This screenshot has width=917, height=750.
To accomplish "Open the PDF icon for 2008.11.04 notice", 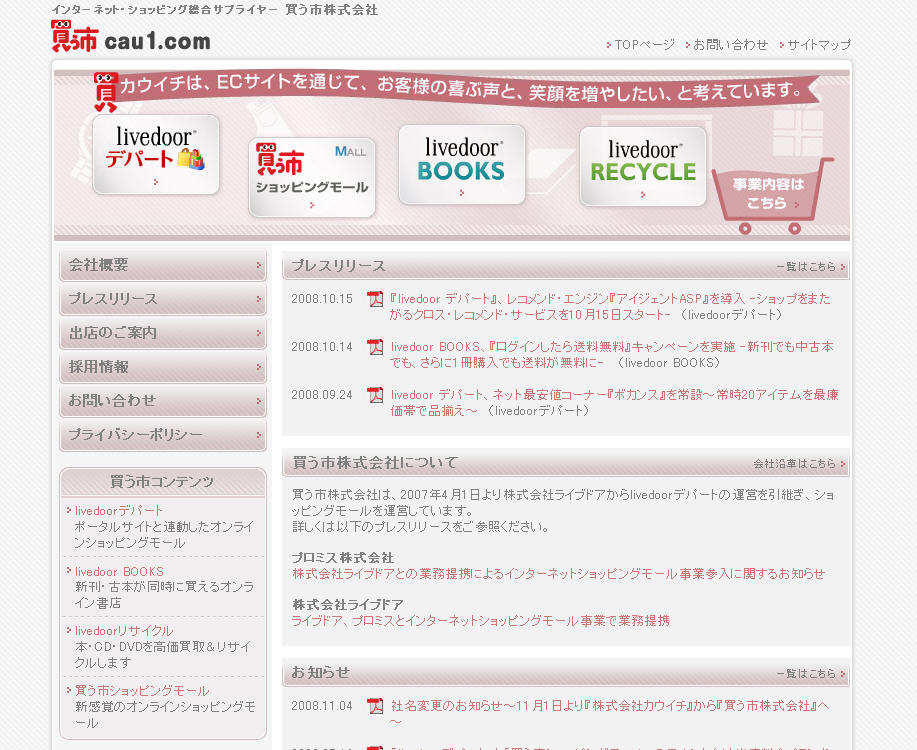I will coord(375,706).
